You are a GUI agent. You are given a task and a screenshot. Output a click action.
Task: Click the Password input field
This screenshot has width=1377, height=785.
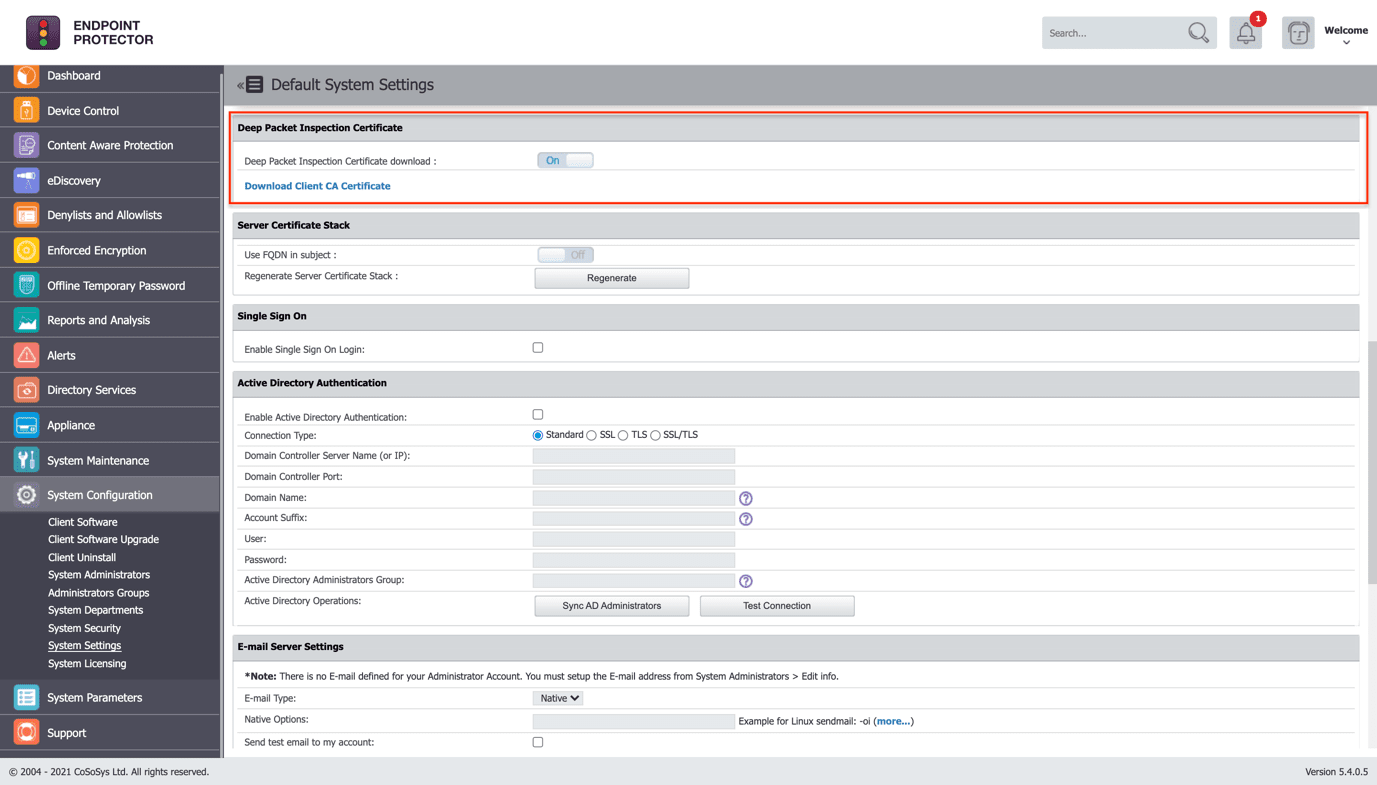[x=634, y=560]
